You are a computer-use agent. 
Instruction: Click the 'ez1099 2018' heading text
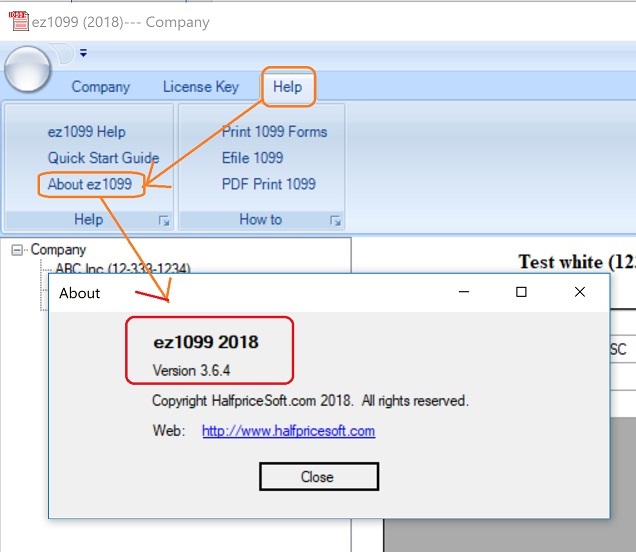click(x=206, y=342)
